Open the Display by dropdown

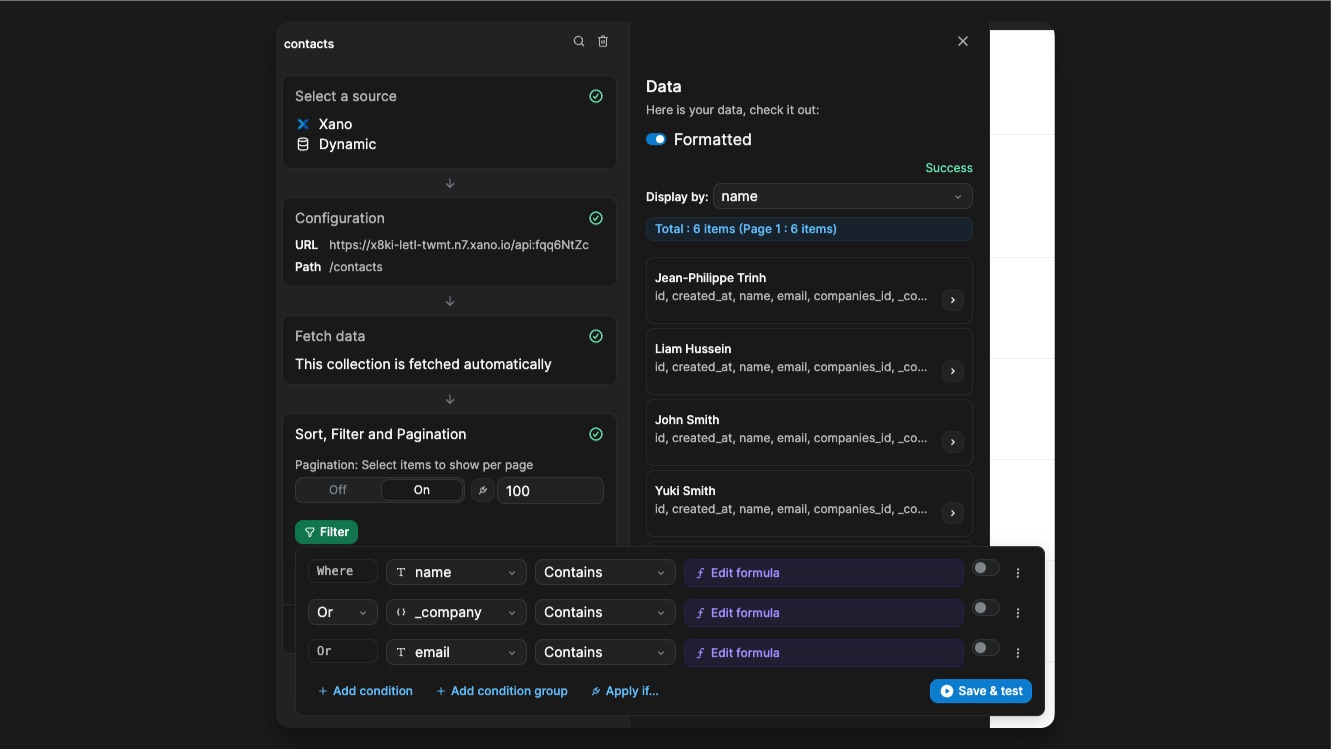841,196
